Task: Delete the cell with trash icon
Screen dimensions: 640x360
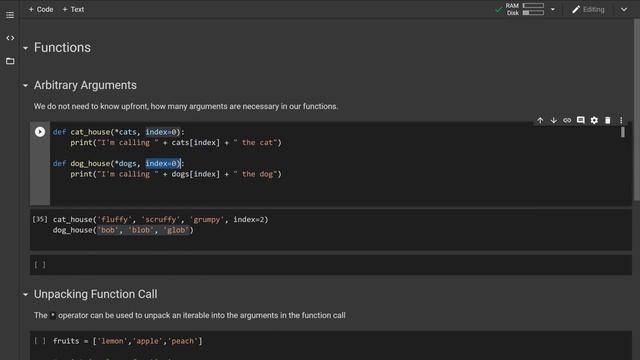Action: coord(607,120)
